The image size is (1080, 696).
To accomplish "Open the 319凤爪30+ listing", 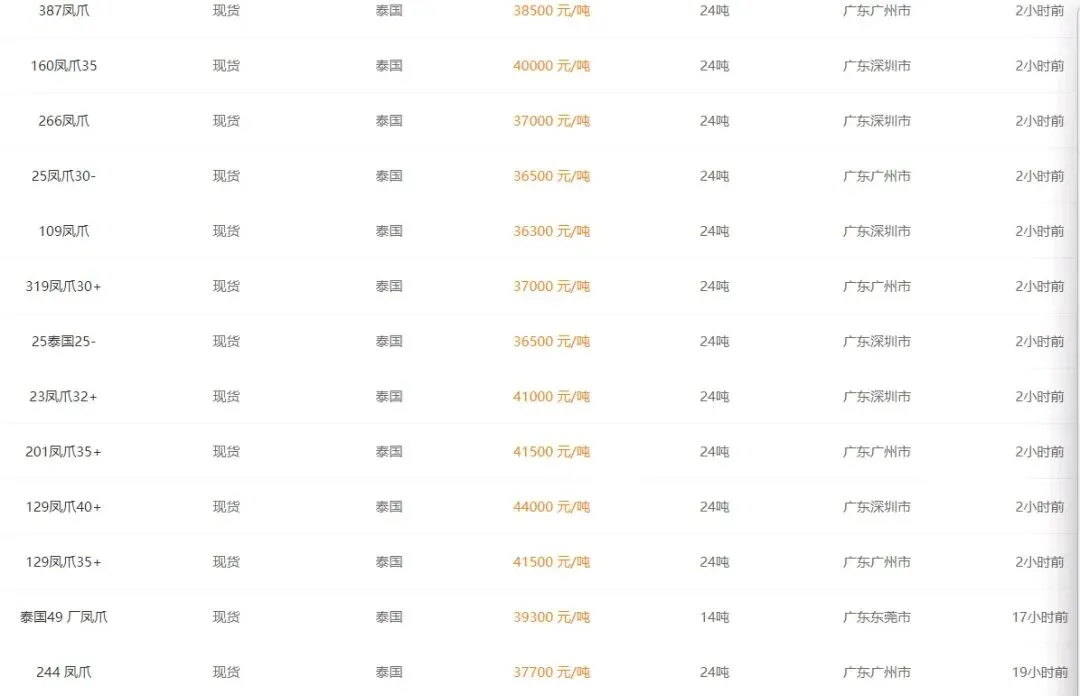I will tap(63, 286).
